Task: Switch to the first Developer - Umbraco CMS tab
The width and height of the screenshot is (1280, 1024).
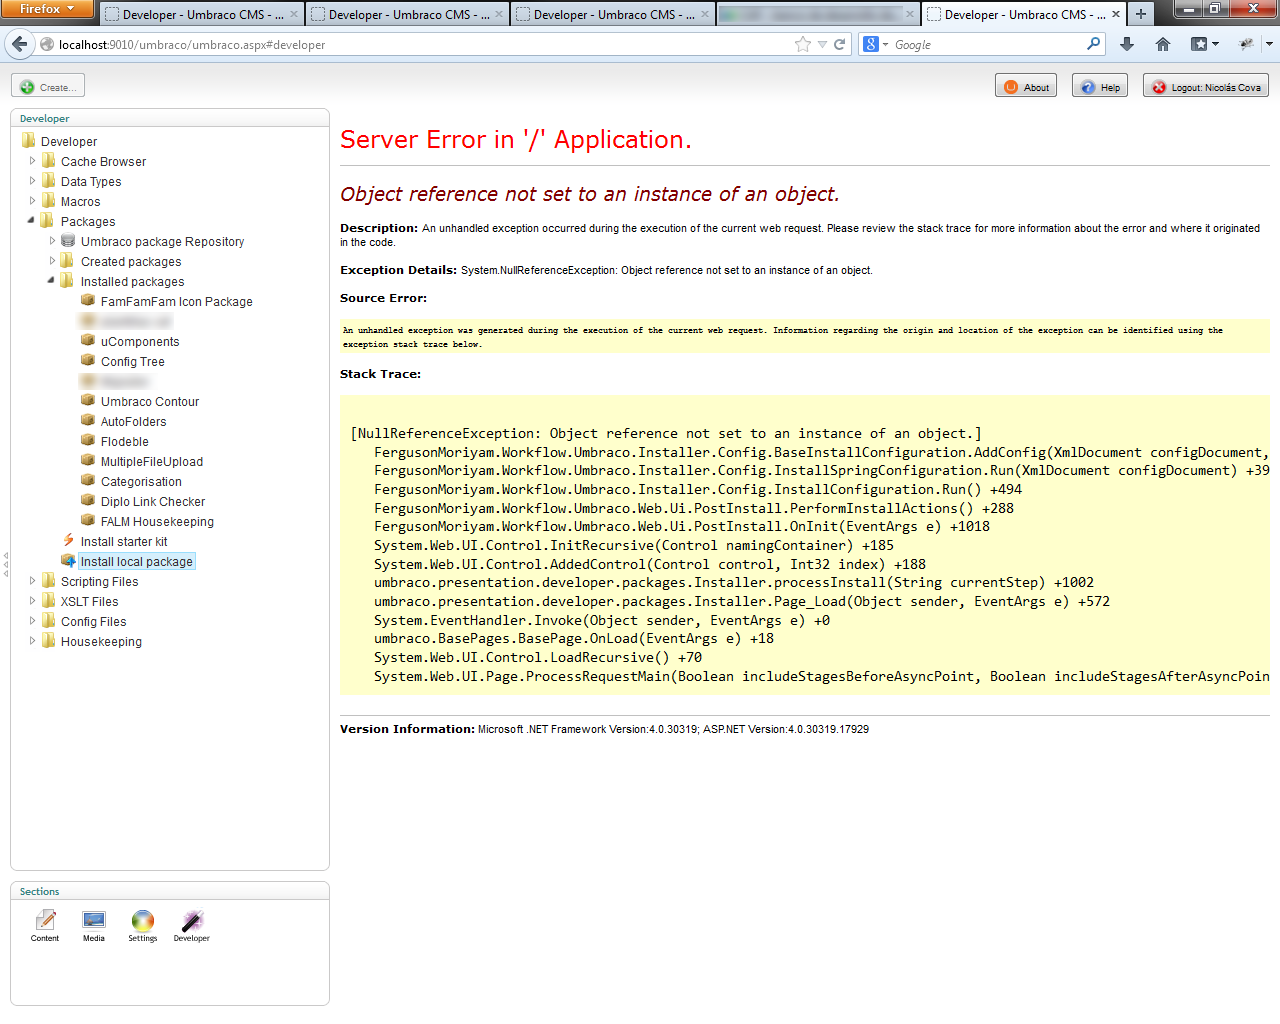Action: [200, 14]
